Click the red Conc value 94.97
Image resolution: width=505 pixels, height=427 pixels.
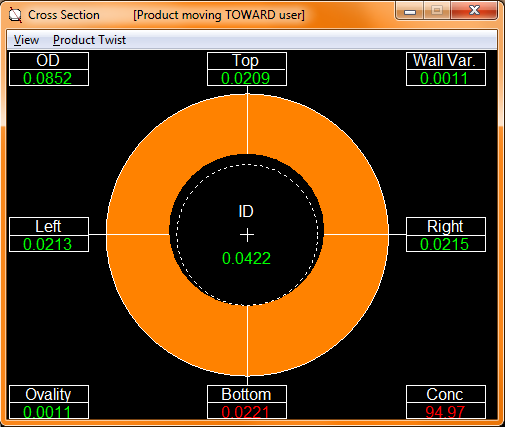pos(446,411)
